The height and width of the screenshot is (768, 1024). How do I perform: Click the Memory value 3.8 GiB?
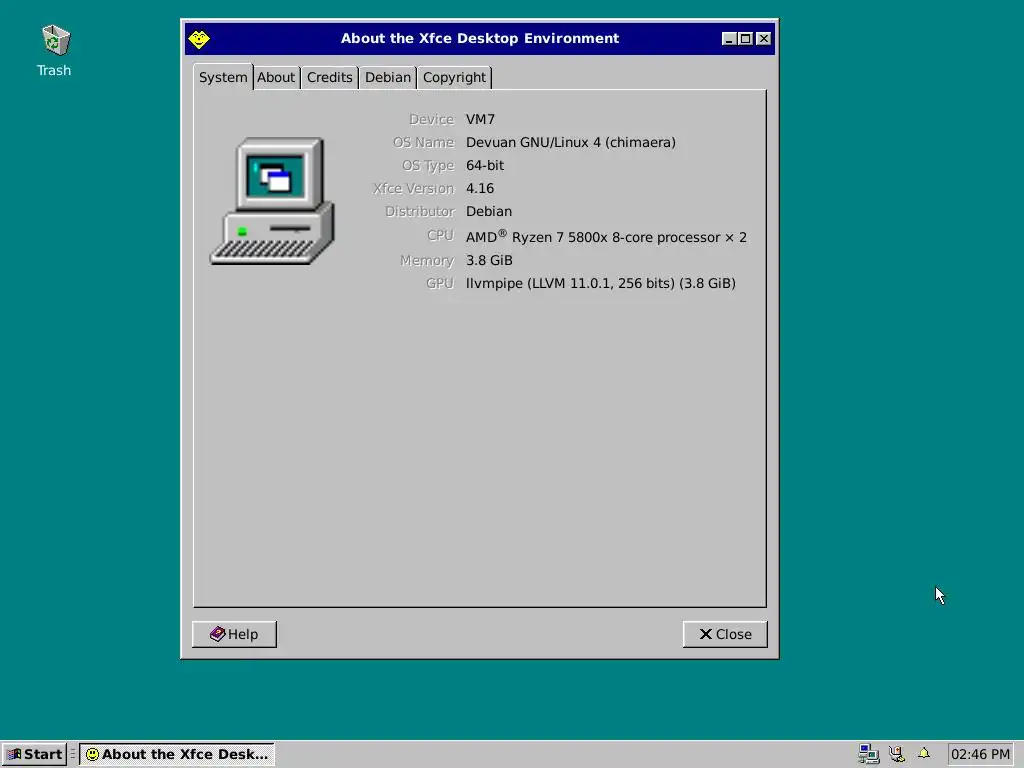[489, 260]
